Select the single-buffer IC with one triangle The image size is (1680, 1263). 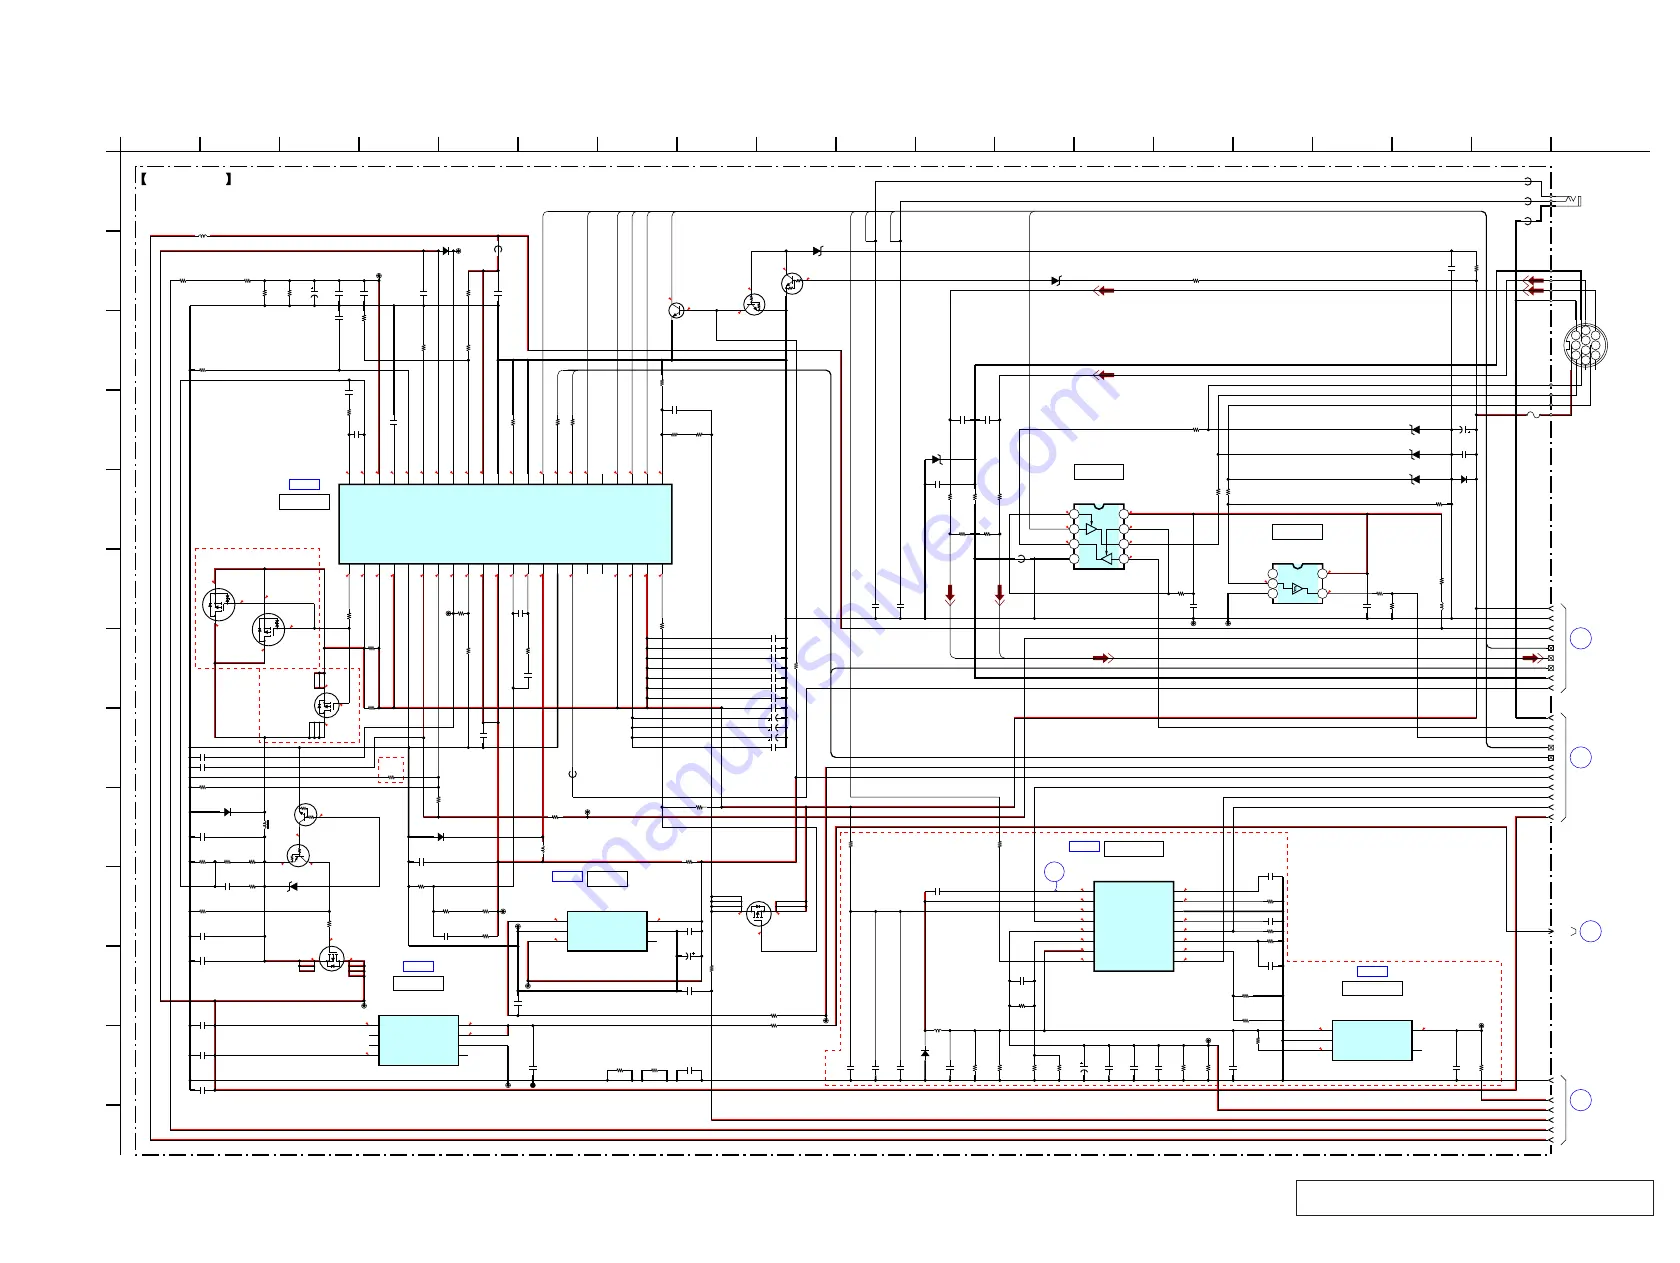1297,583
